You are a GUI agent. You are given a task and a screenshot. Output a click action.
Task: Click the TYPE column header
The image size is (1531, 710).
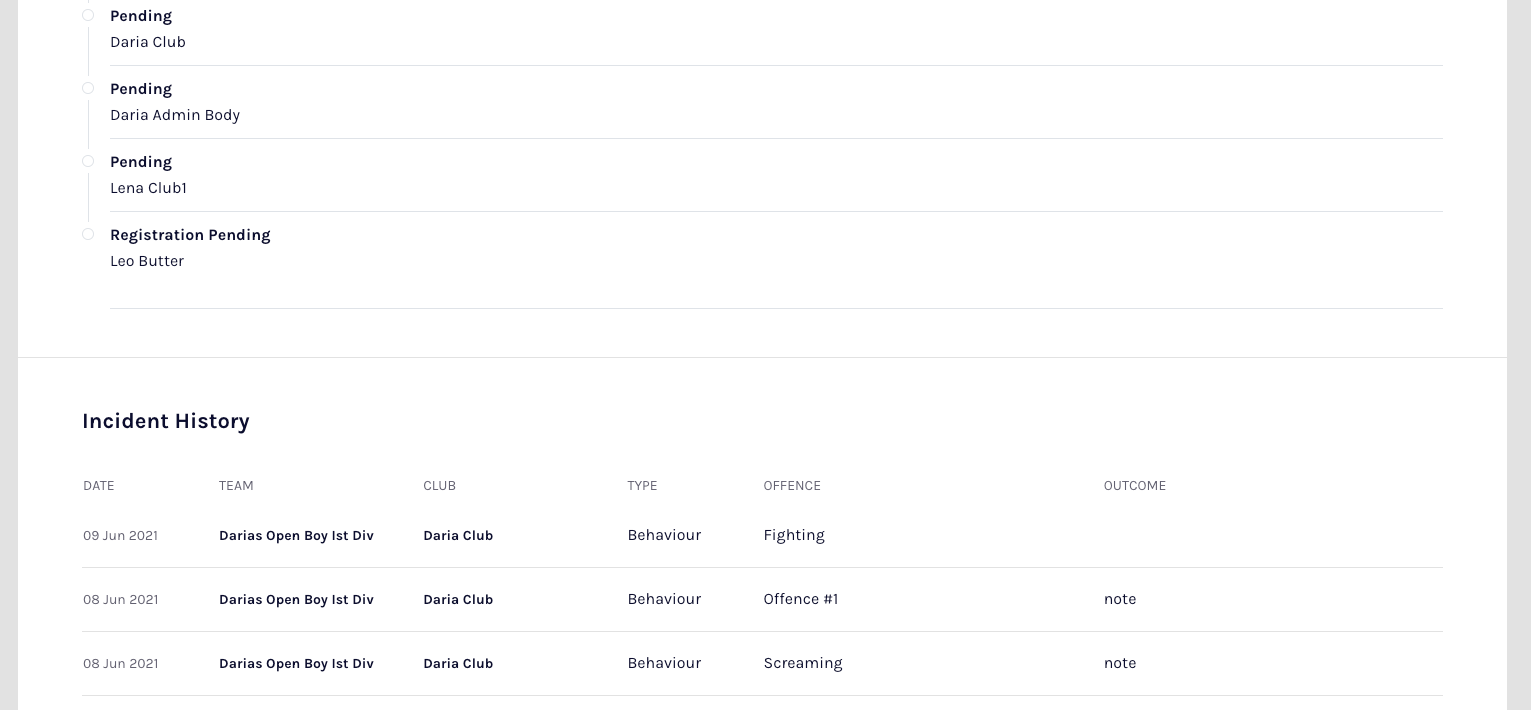click(x=642, y=486)
